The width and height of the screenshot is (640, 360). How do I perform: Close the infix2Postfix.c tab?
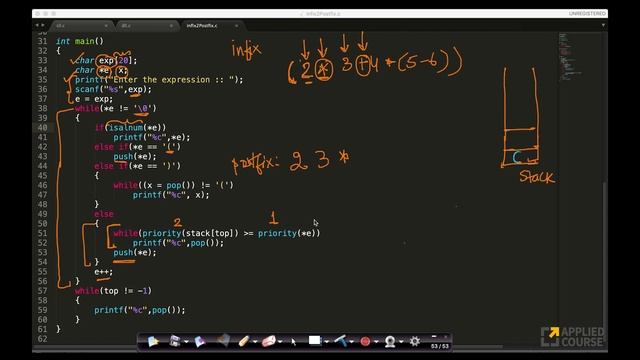tap(236, 26)
